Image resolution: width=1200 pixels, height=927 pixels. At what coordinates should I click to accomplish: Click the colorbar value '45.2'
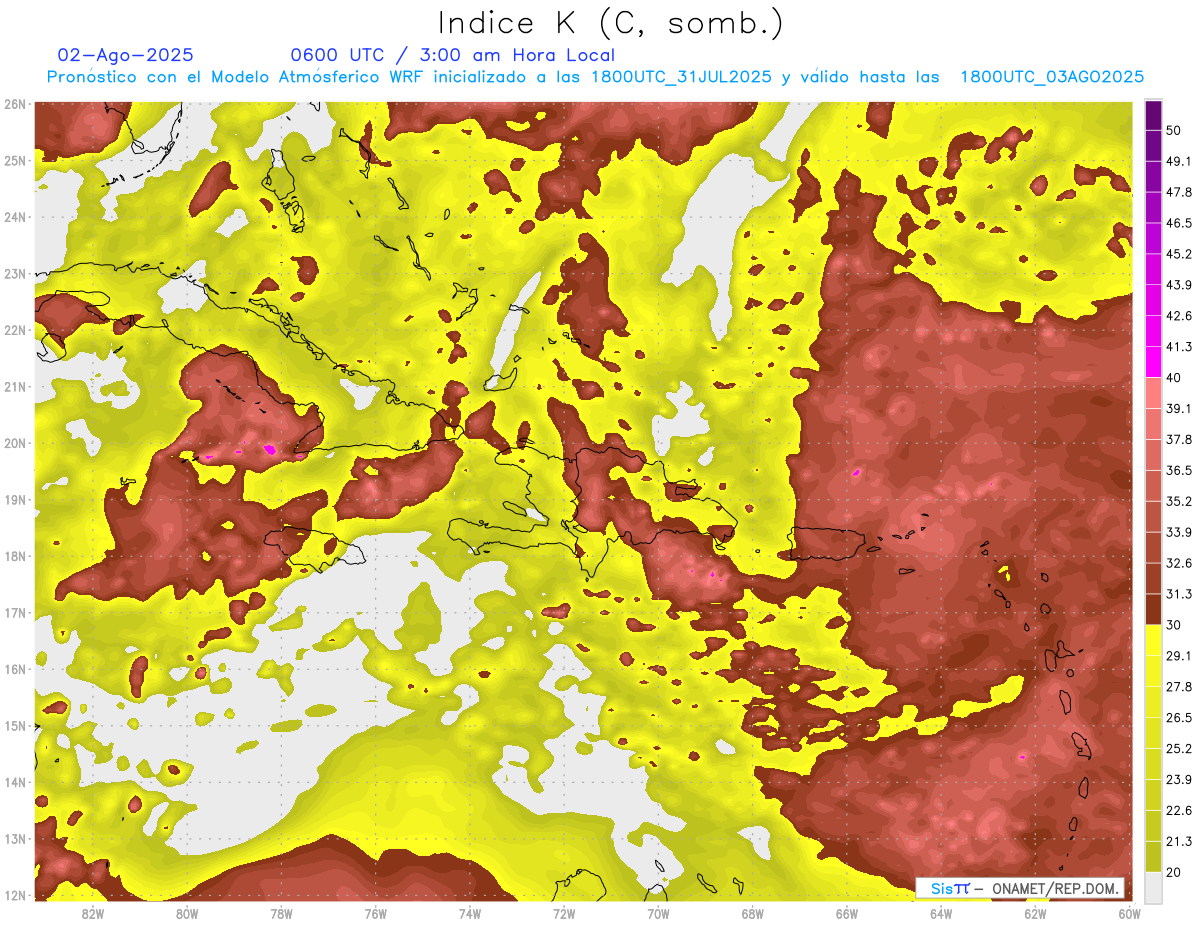click(x=1179, y=255)
